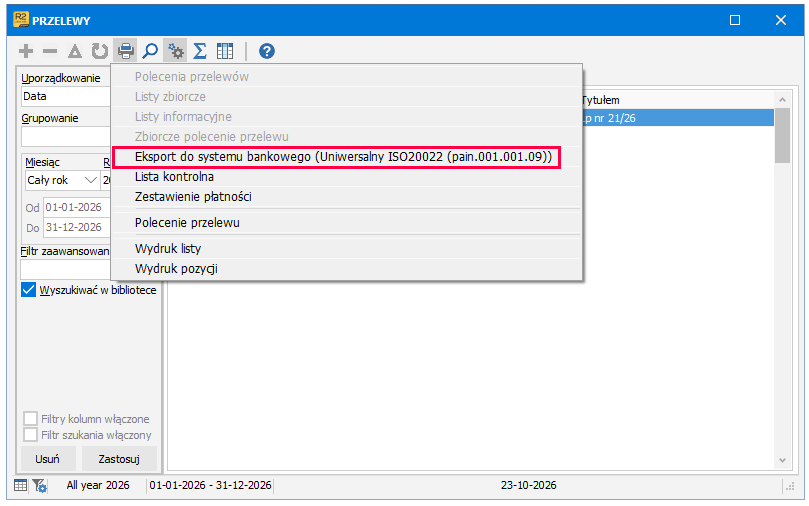Viewport: 809px width, 506px height.
Task: Click the filter settings icon in the status bar
Action: pyautogui.click(x=39, y=485)
